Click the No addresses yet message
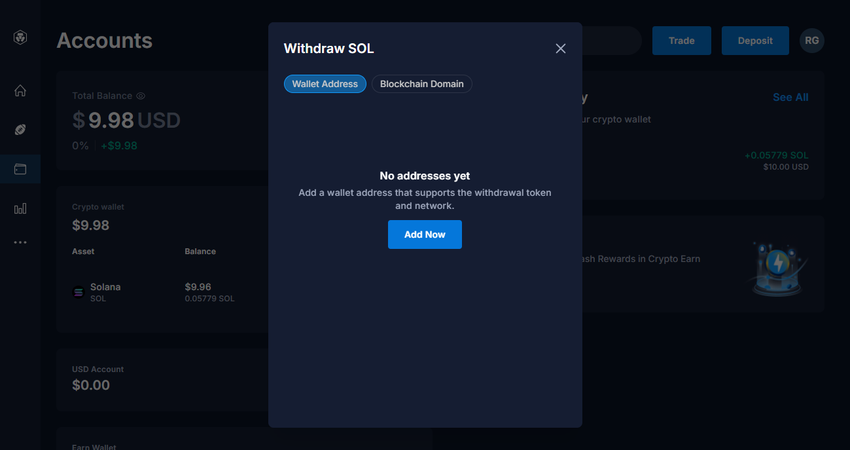The image size is (850, 450). point(425,176)
